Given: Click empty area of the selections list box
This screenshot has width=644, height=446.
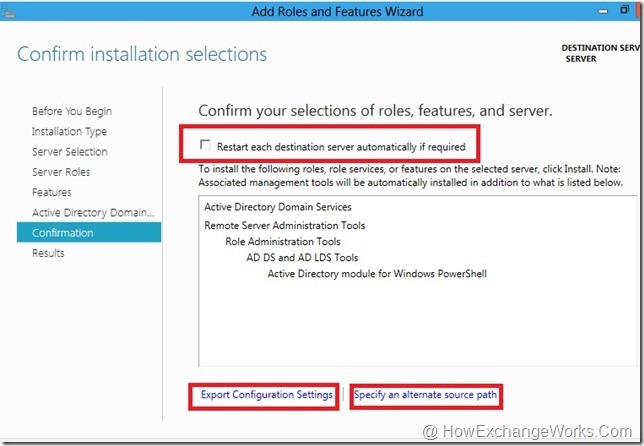Looking at the screenshot, I should coord(410,330).
